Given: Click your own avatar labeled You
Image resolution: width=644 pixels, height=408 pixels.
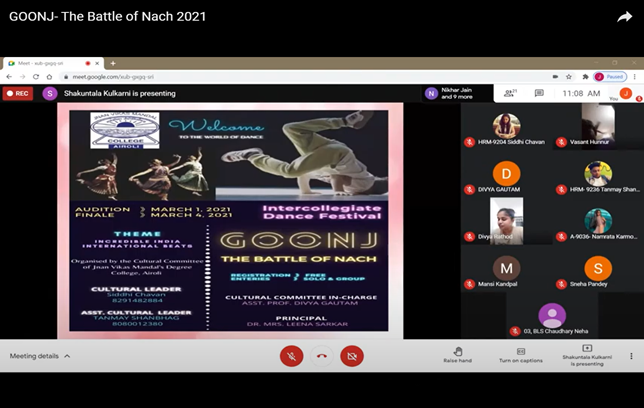Looking at the screenshot, I should [x=626, y=94].
